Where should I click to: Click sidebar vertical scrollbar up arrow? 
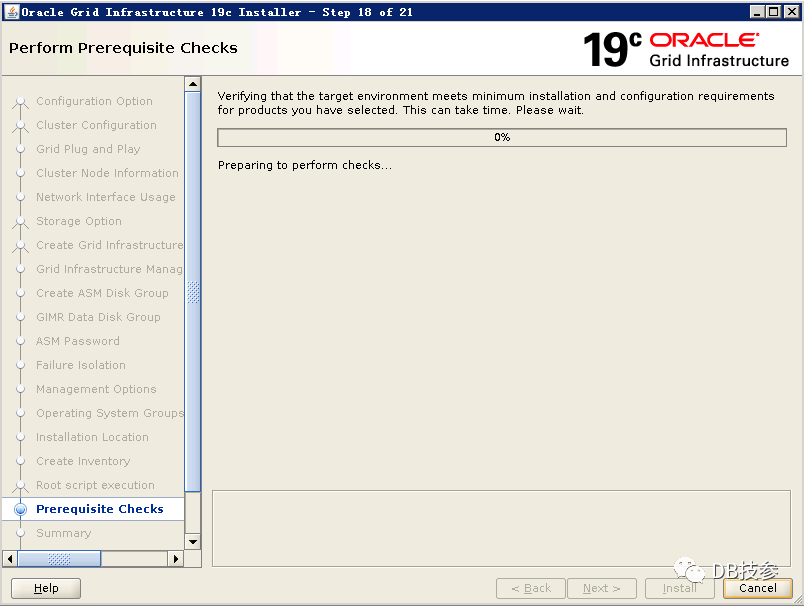(x=193, y=84)
